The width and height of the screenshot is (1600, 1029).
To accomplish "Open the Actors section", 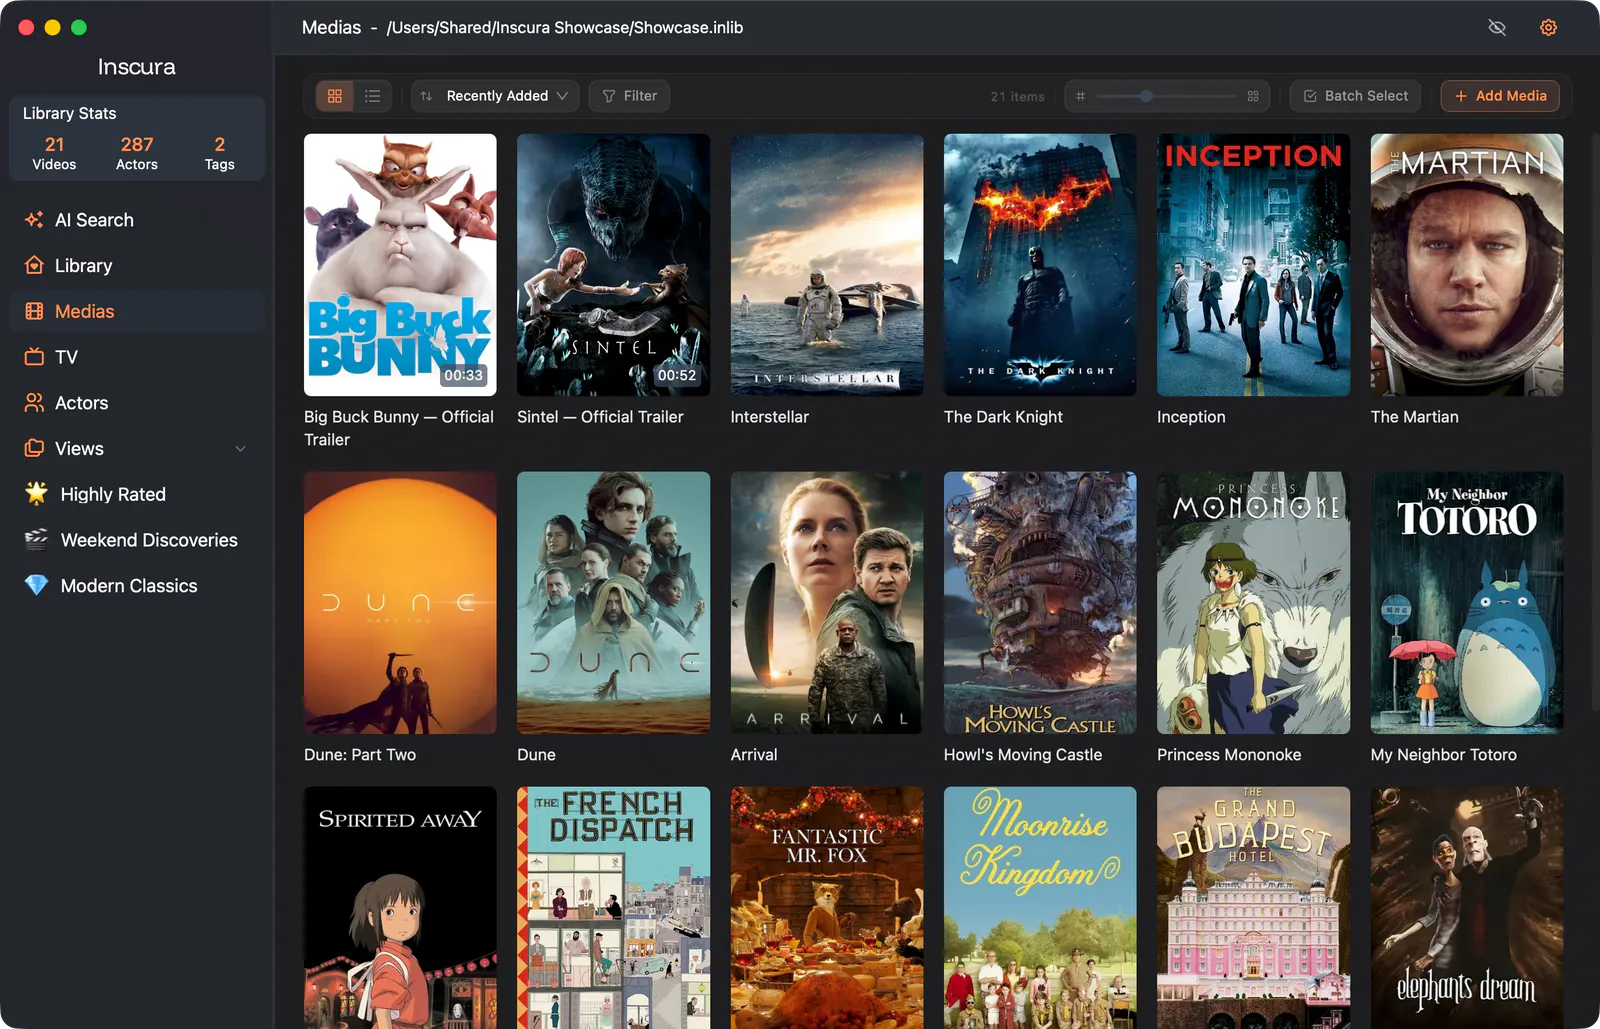I will point(137,403).
